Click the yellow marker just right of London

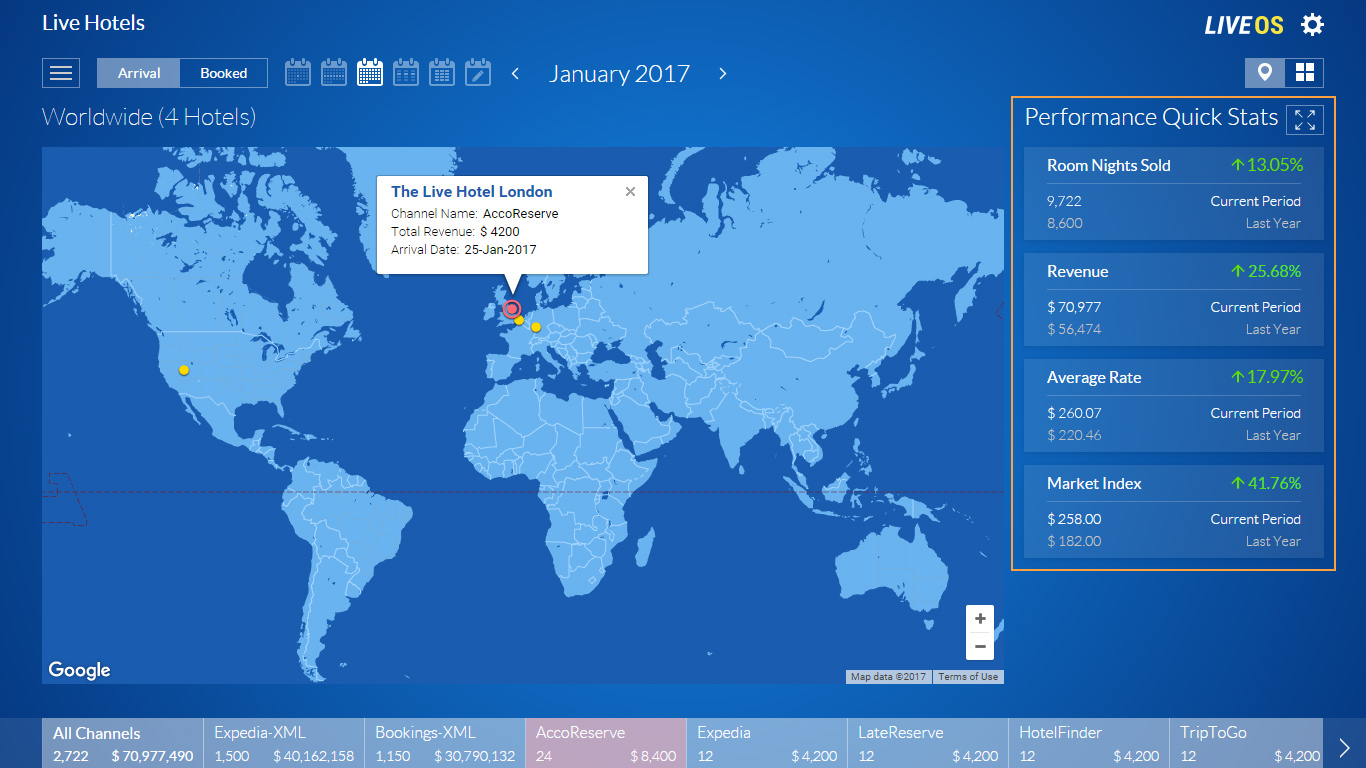(x=519, y=320)
